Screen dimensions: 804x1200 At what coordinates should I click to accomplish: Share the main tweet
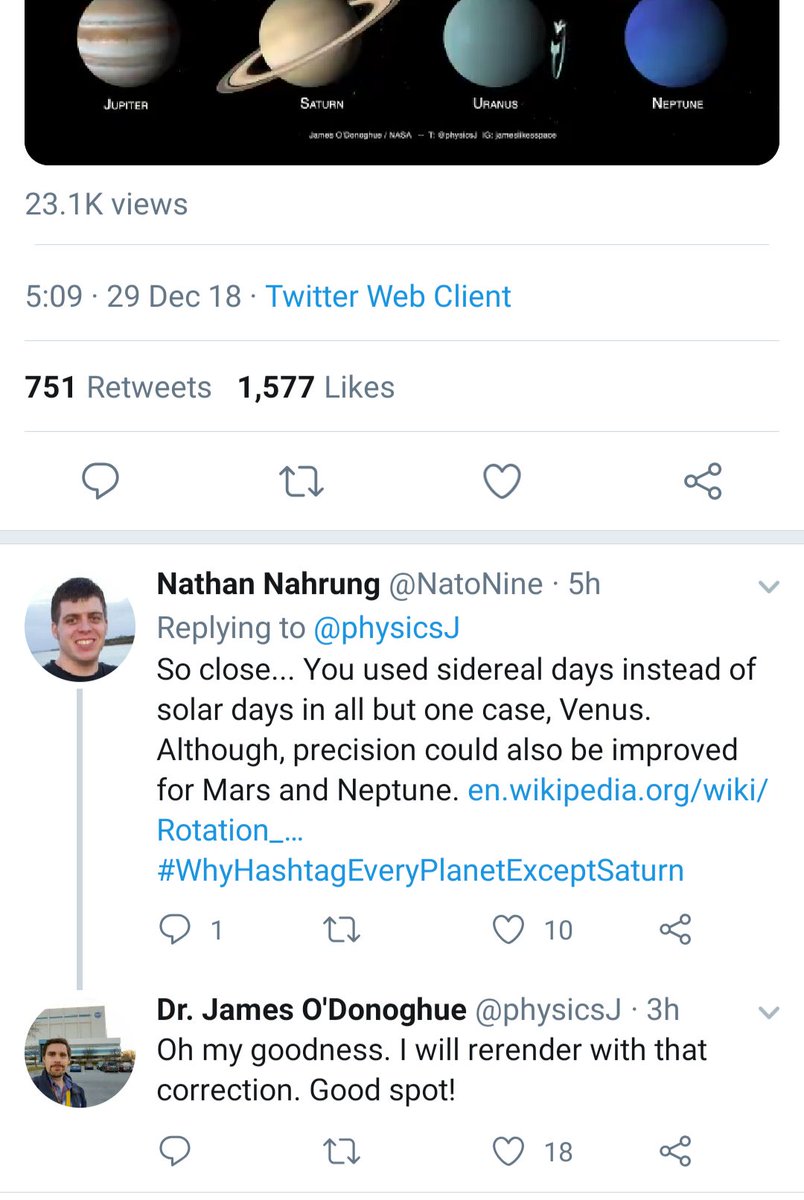click(702, 481)
